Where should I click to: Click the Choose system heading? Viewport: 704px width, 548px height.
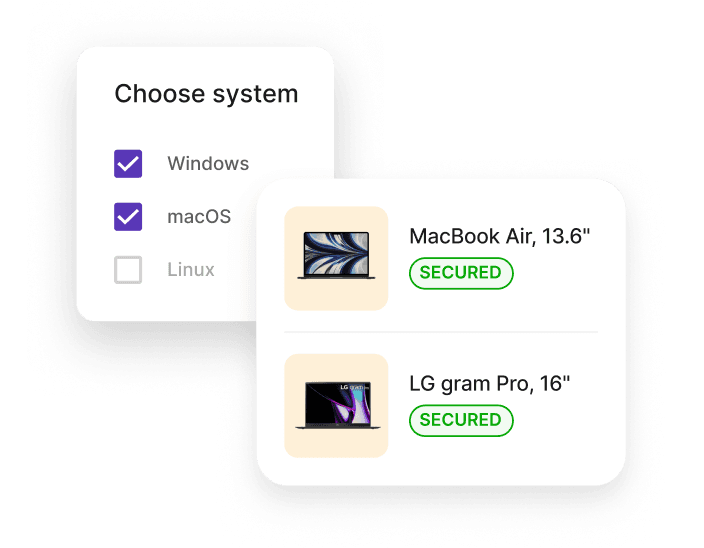[x=206, y=94]
